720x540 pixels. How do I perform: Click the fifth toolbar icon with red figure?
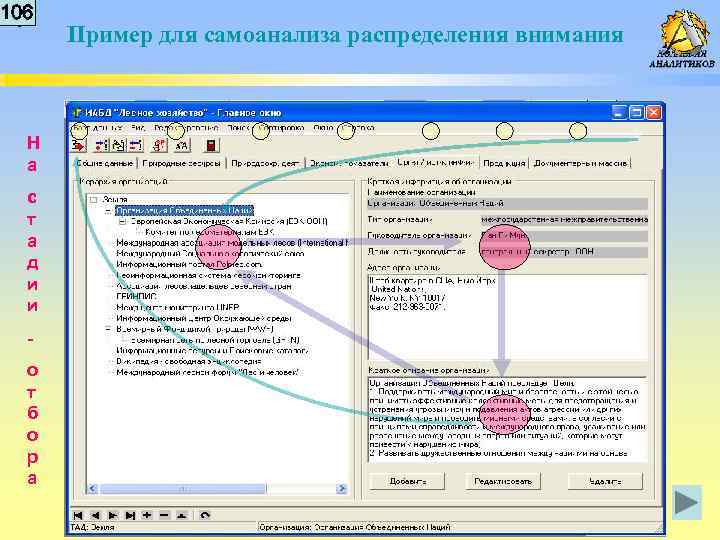(x=159, y=146)
